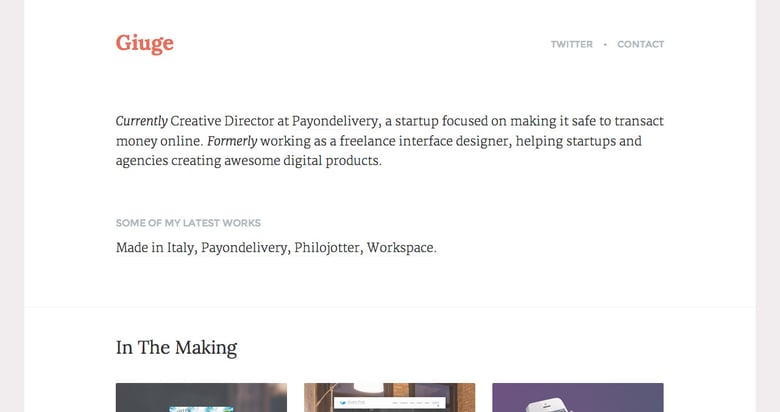780x412 pixels.
Task: Open Payondelivery in the latest works list
Action: [x=243, y=247]
